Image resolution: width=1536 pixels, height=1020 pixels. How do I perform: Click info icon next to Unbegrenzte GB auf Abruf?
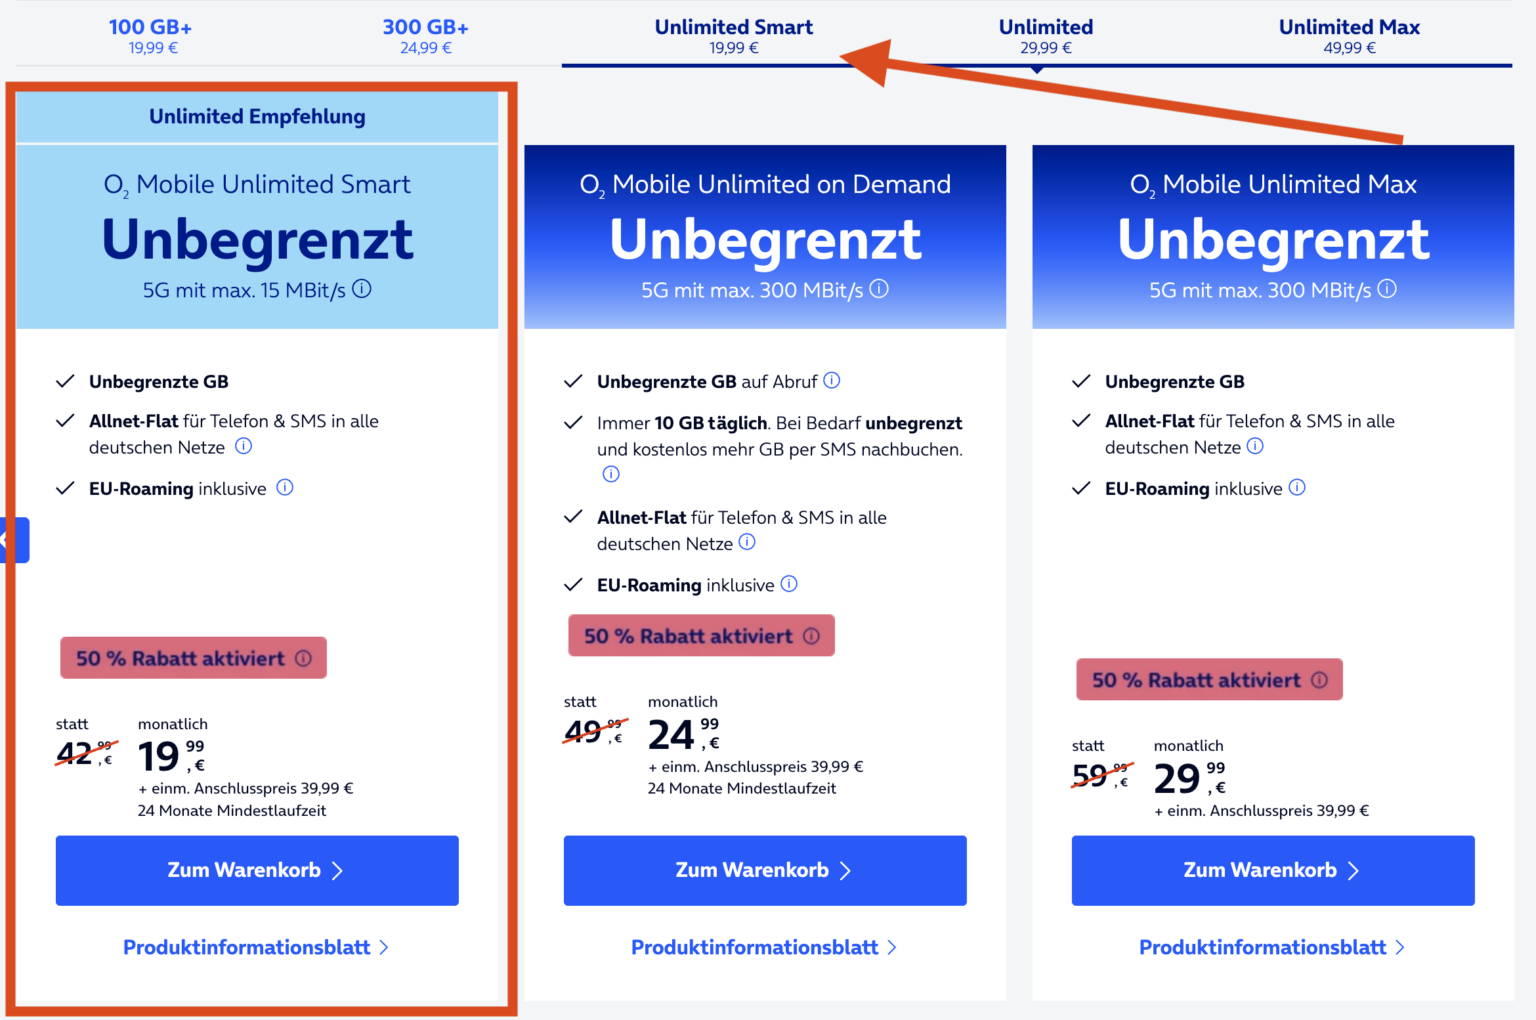point(833,381)
